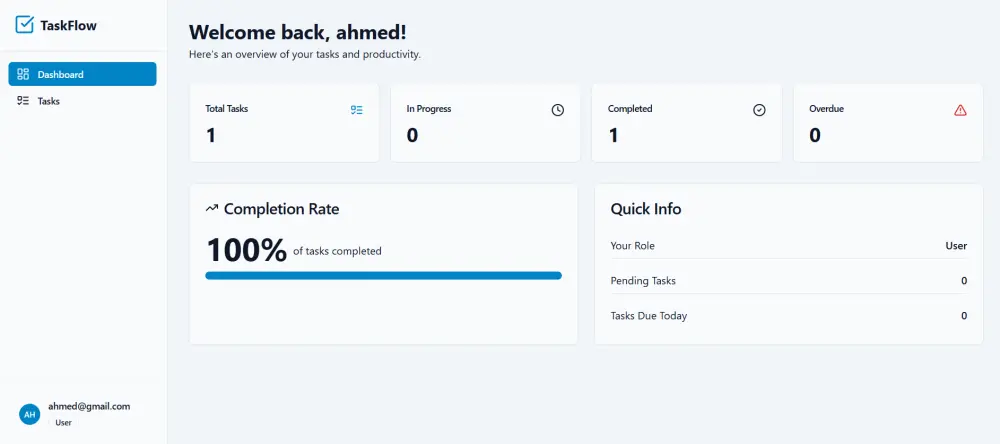
Task: Click the Total Tasks checklist icon
Action: tap(357, 110)
